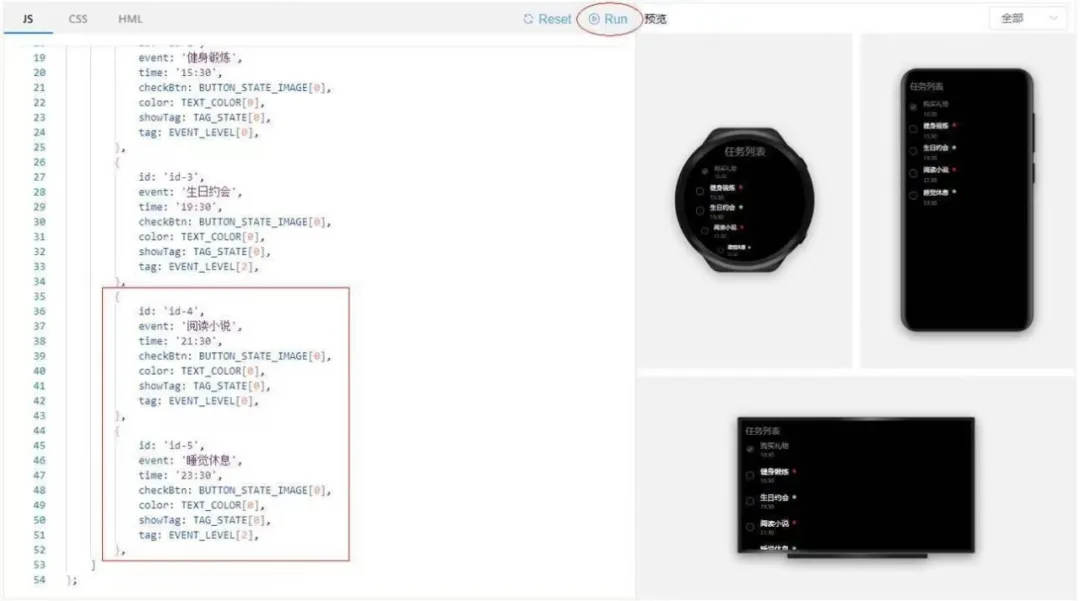Check 健身锻炼 task in TV preview
Screen dimensions: 1080x601
750,475
